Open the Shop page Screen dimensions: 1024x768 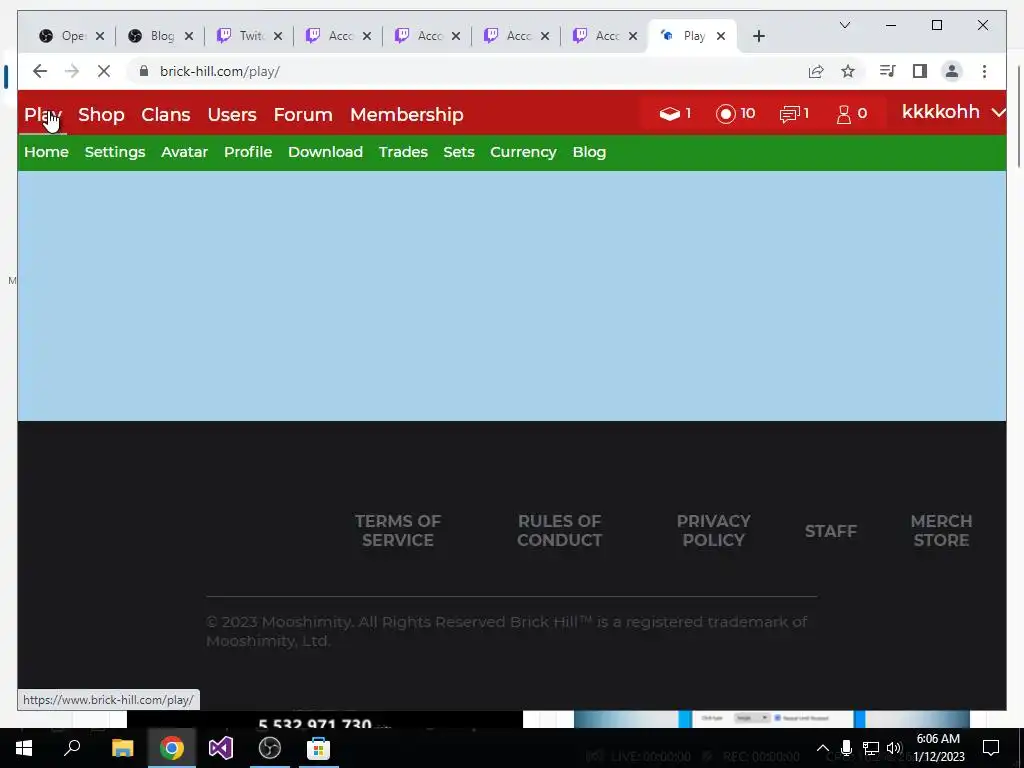coord(101,115)
